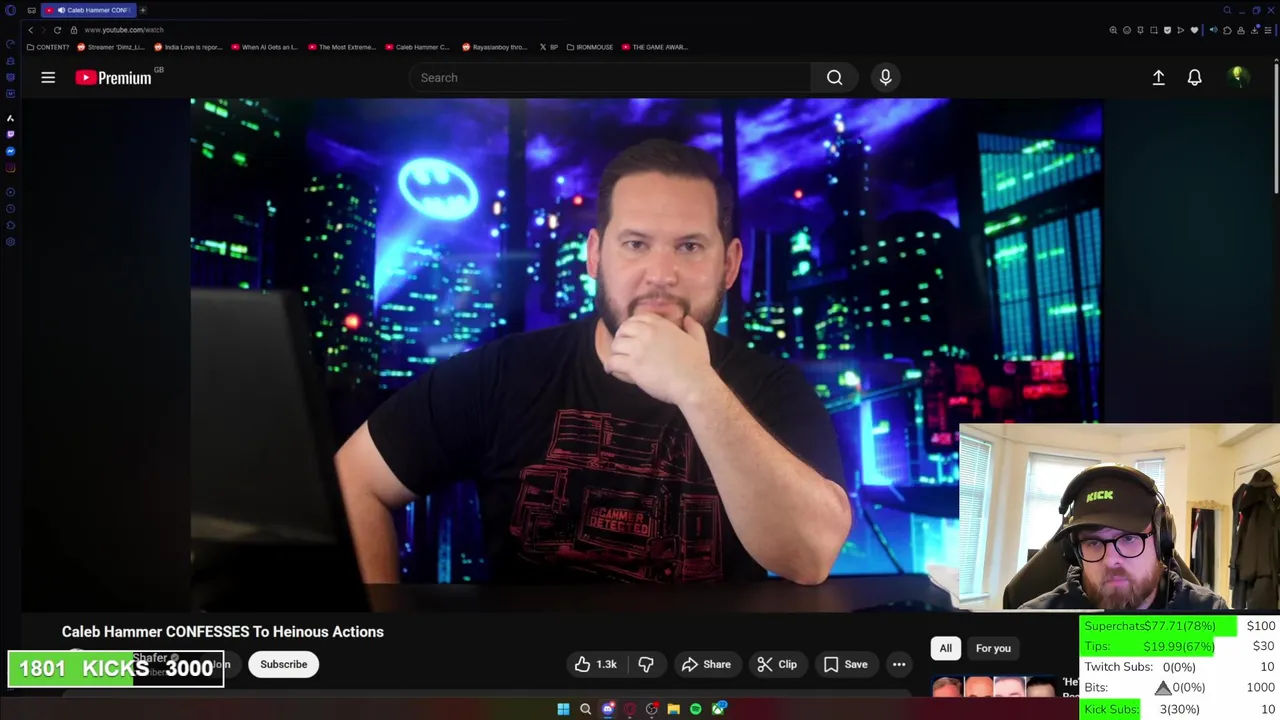Open a new browser tab with plus

[143, 10]
